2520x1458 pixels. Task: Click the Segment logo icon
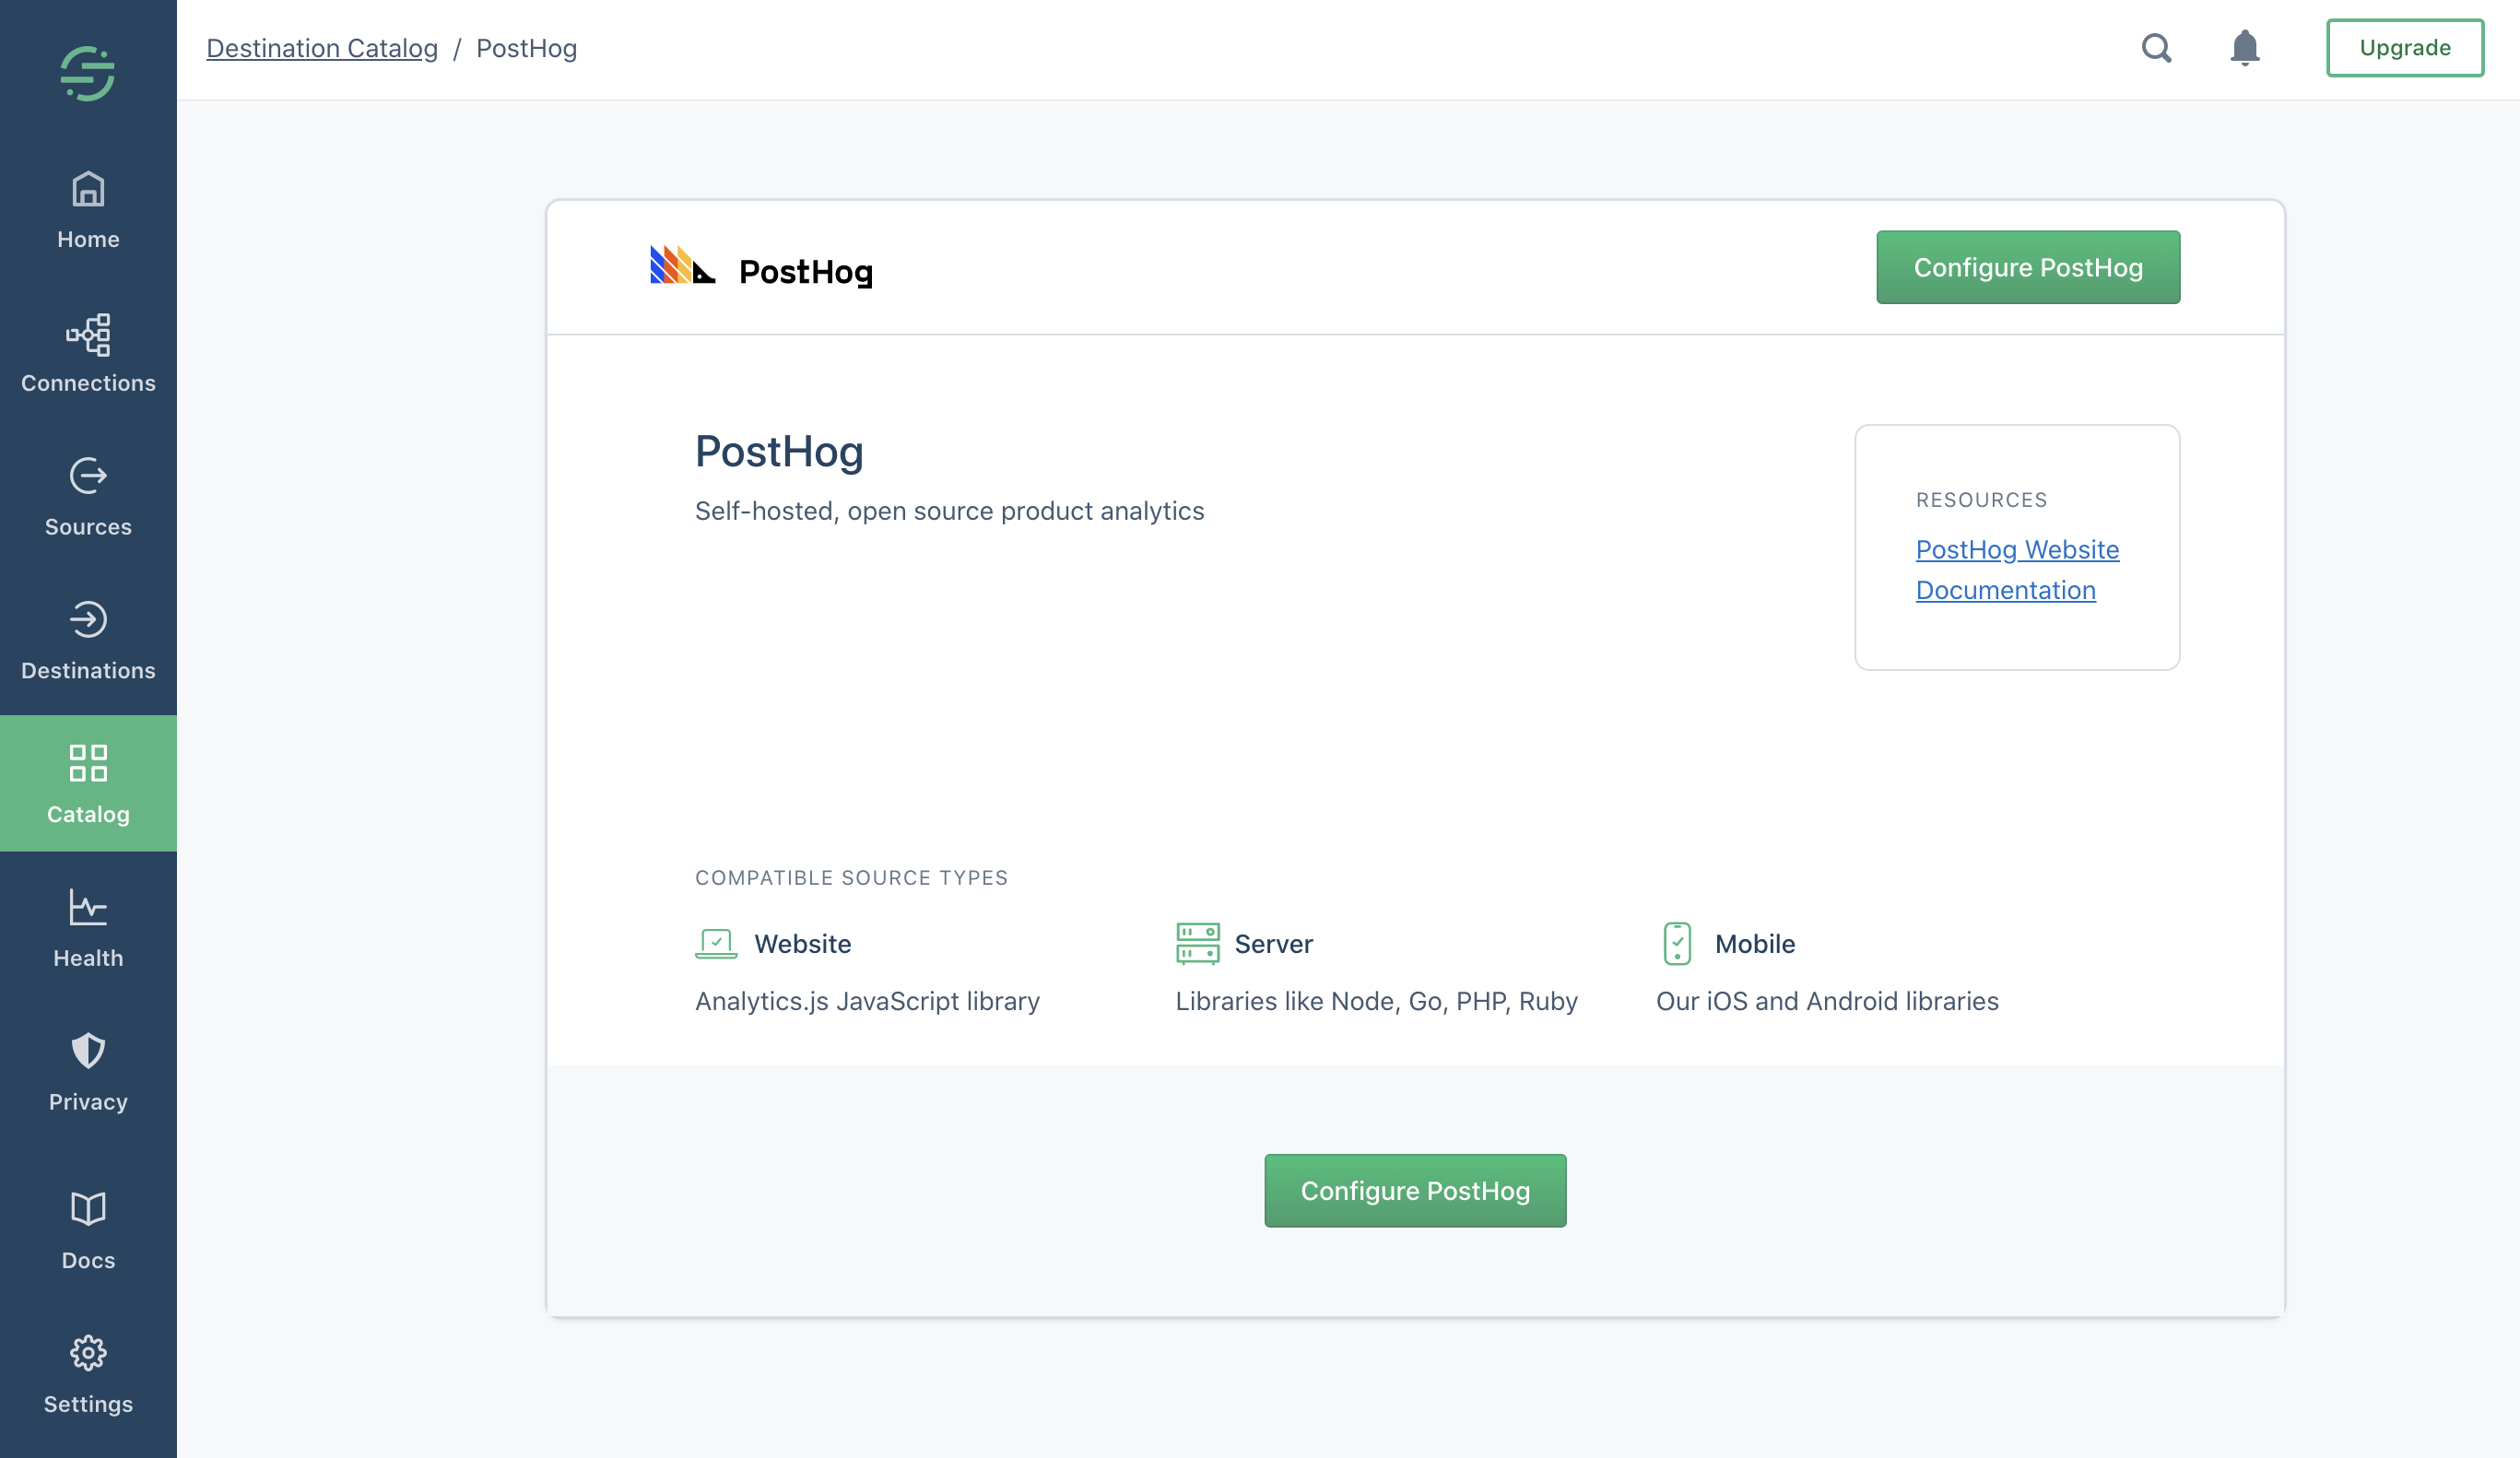pos(88,73)
